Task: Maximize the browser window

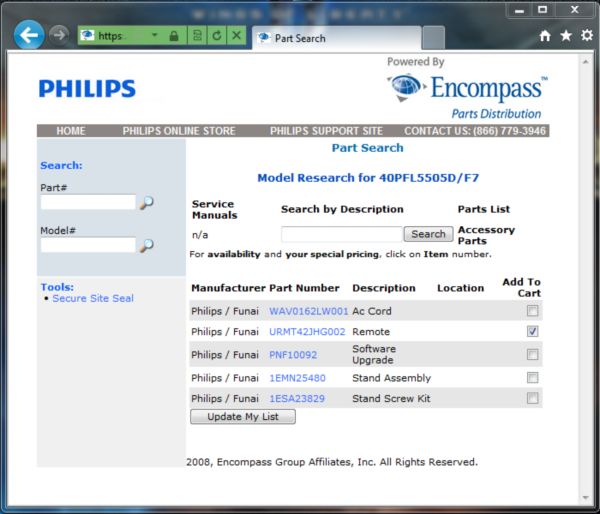Action: point(542,10)
